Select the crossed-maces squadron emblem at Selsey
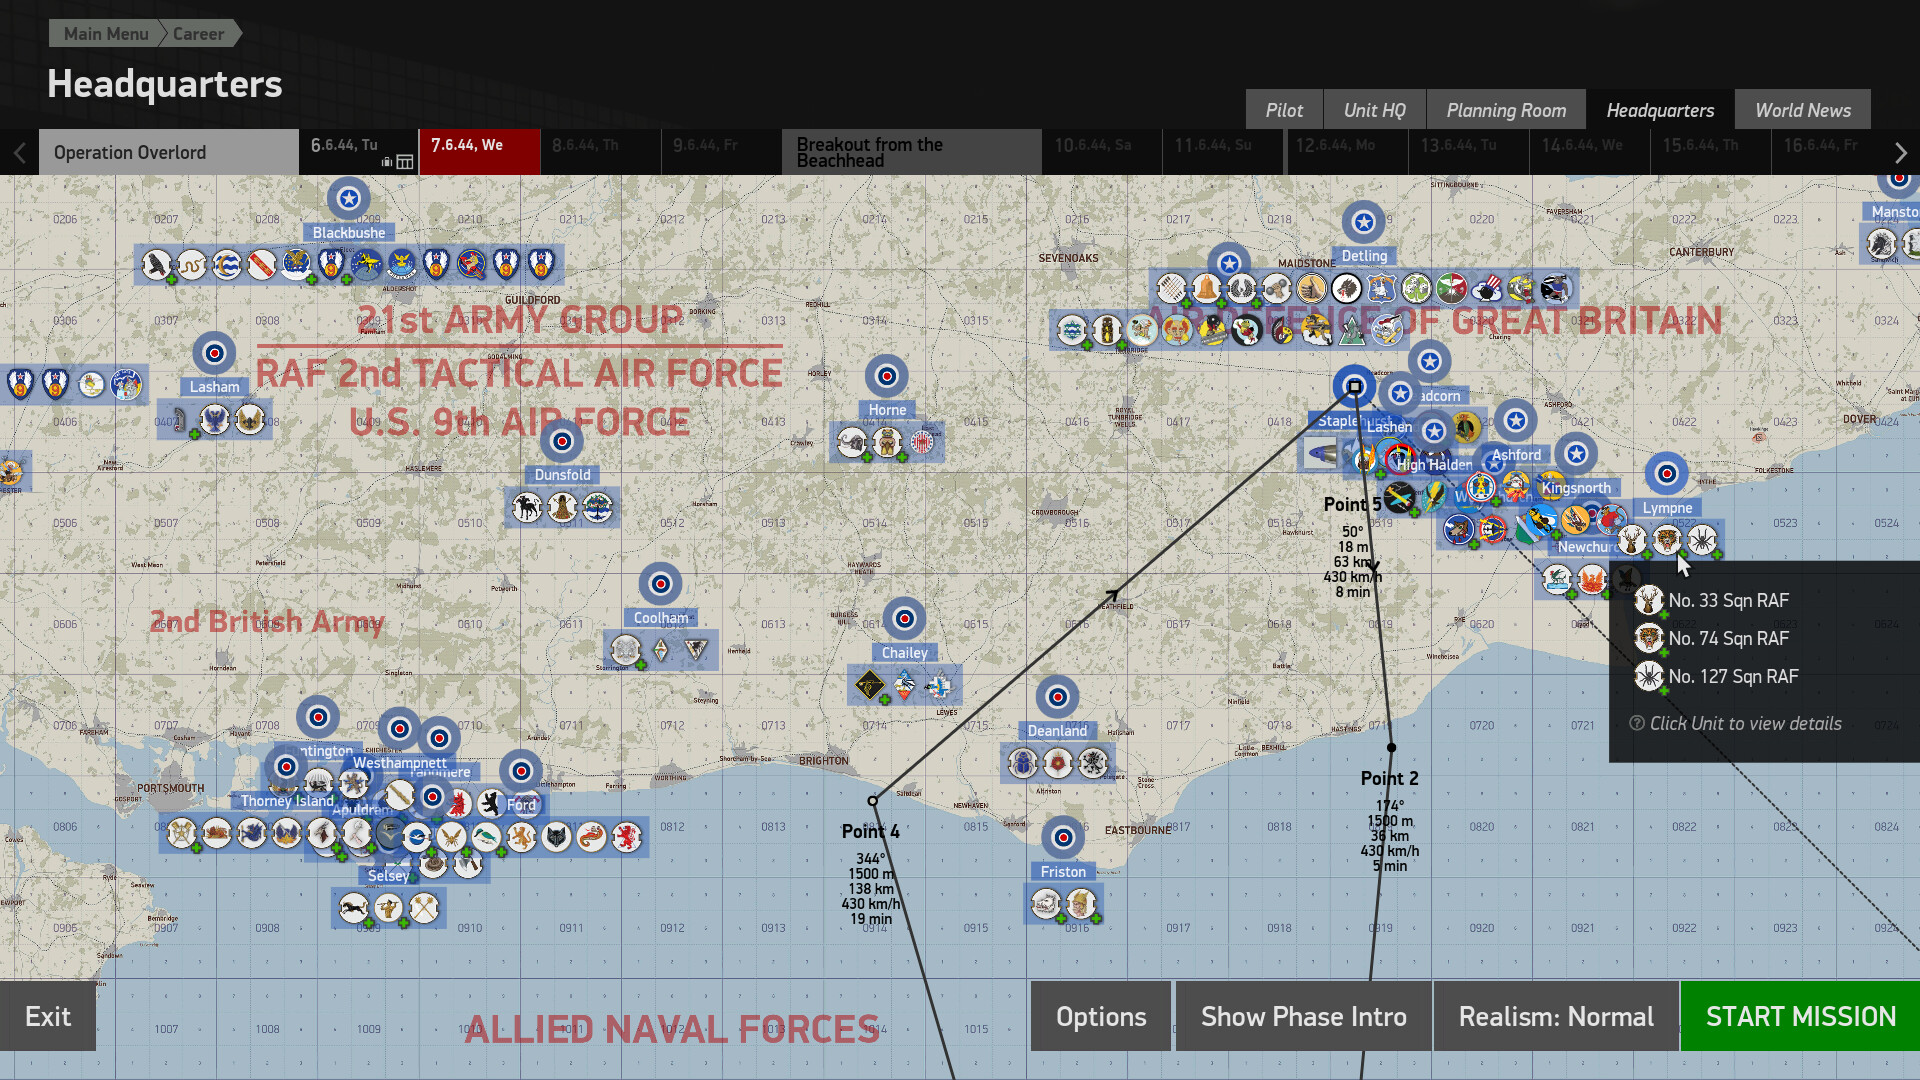The height and width of the screenshot is (1080, 1920). point(423,908)
